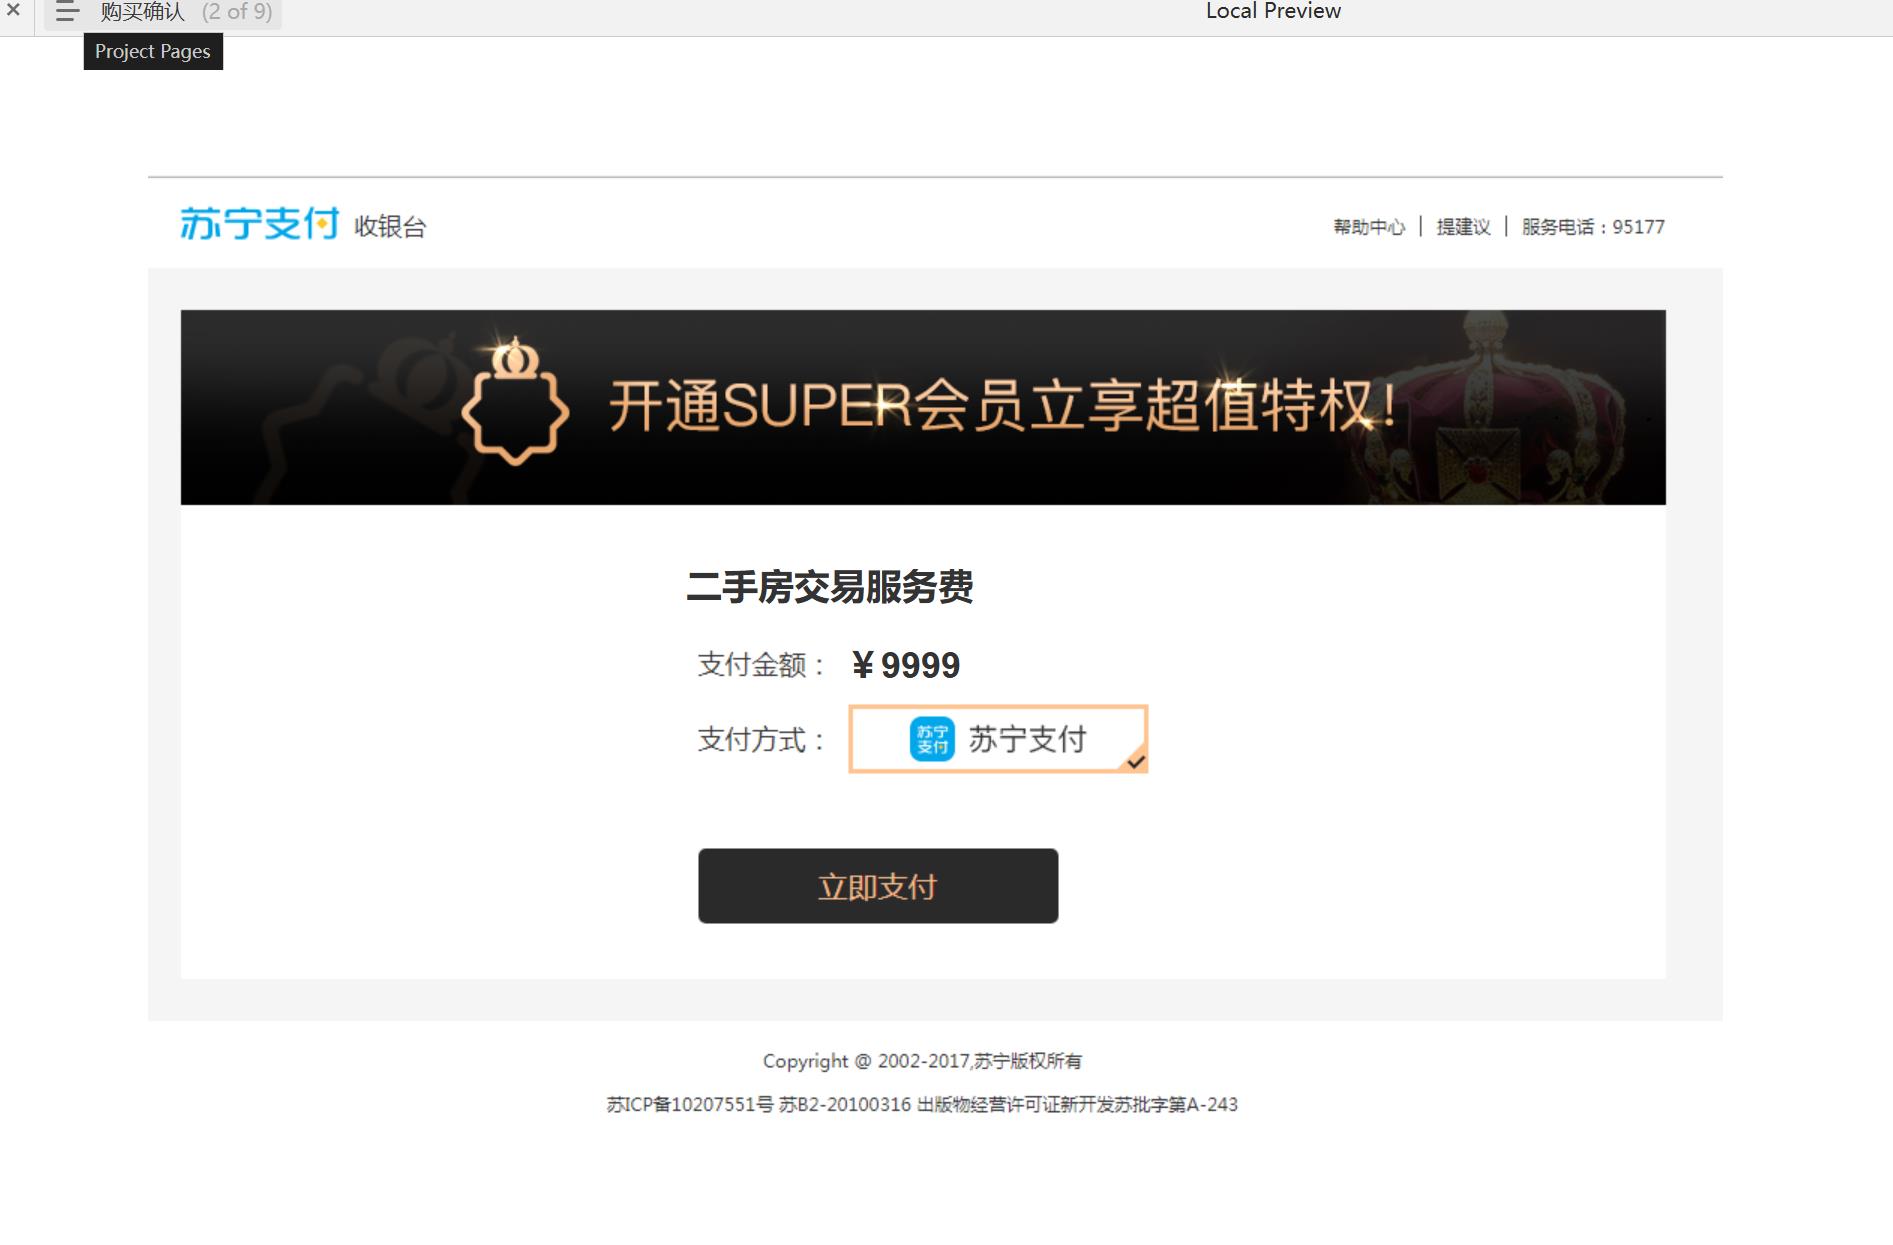Click the ￥9999 payment amount
Viewport: 1893px width, 1245px height.
pyautogui.click(x=906, y=665)
